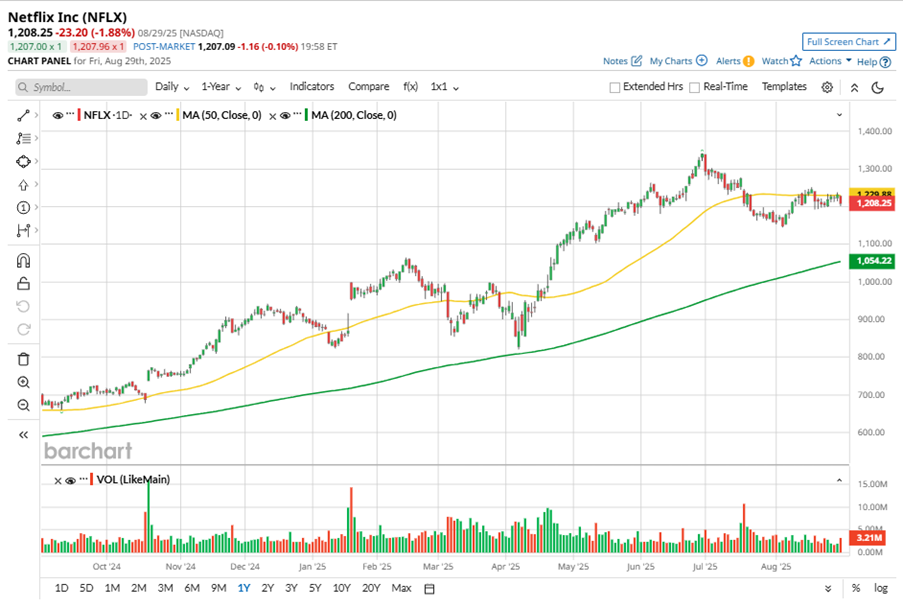
Task: Collapse the volume panel chevron
Action: pos(839,480)
